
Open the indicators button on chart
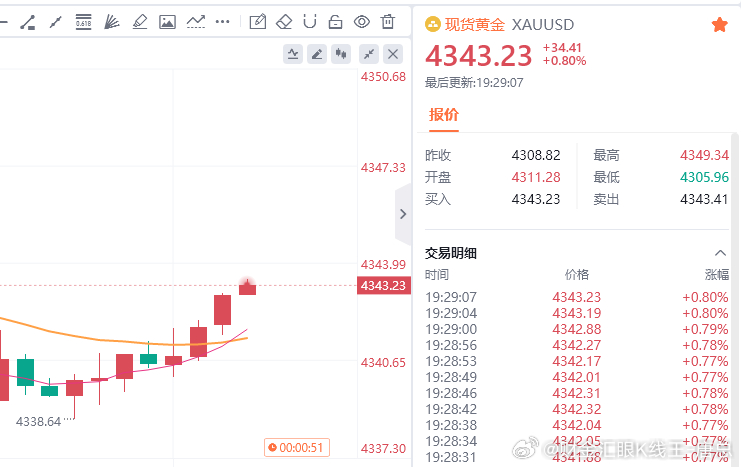click(293, 54)
